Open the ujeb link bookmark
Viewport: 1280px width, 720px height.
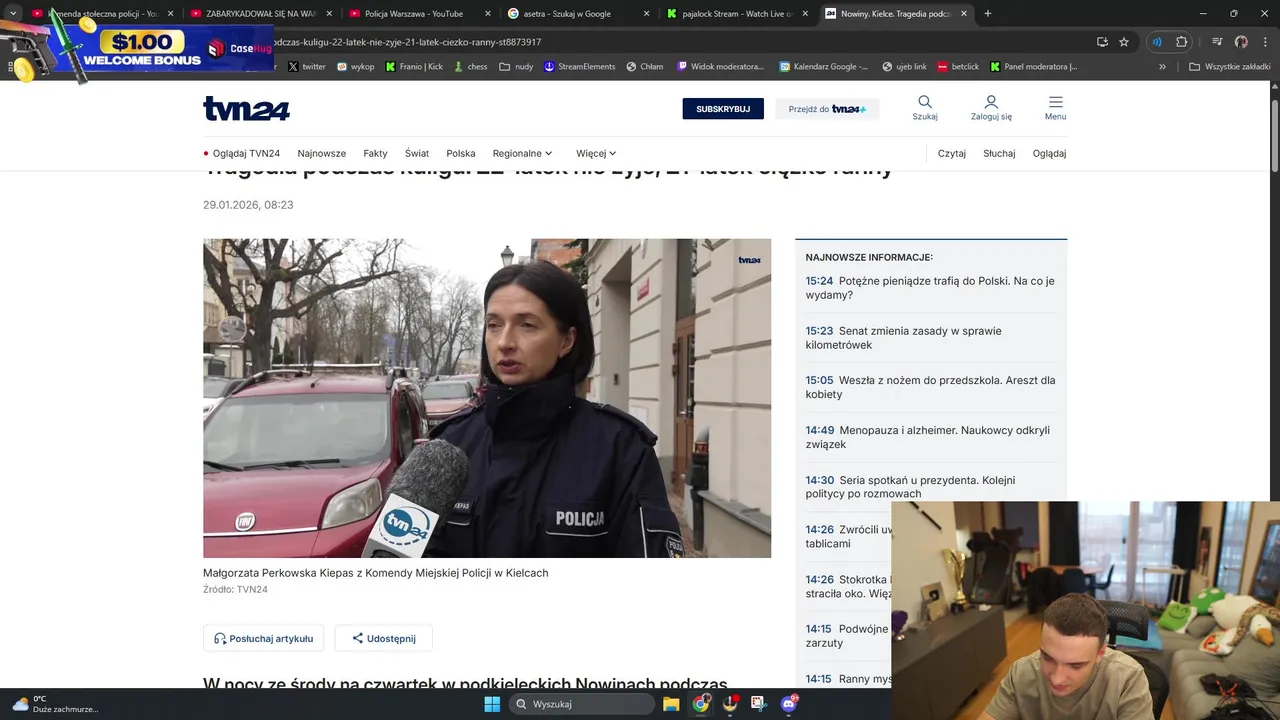coord(904,67)
